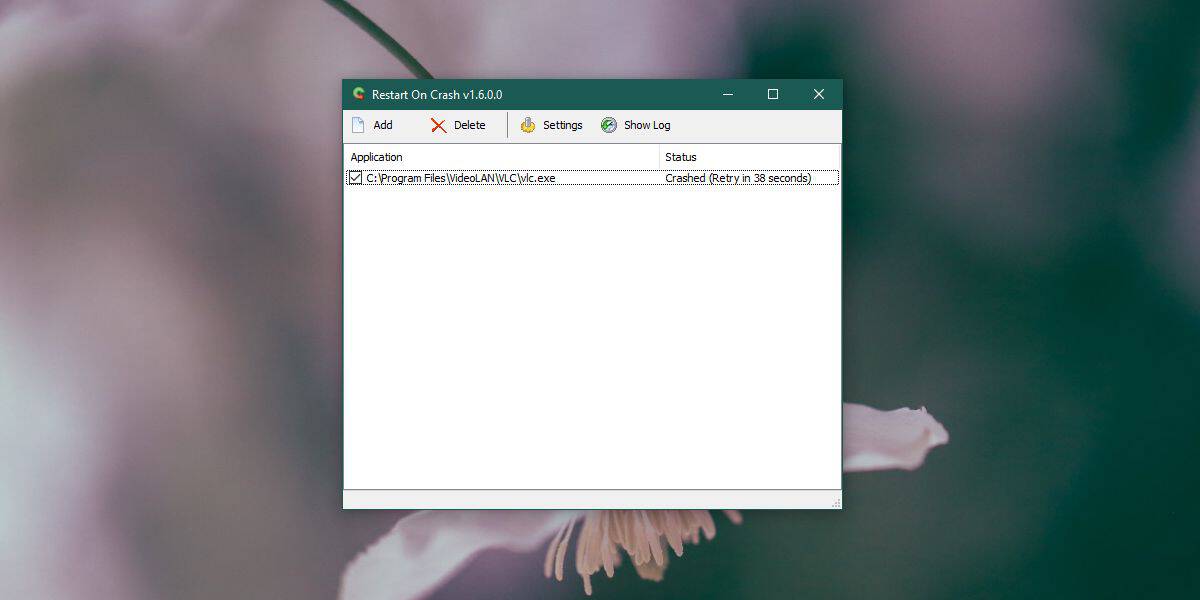Click the 'Crashed (Retry in 38 seconds)' status
The height and width of the screenshot is (600, 1200).
click(x=738, y=178)
